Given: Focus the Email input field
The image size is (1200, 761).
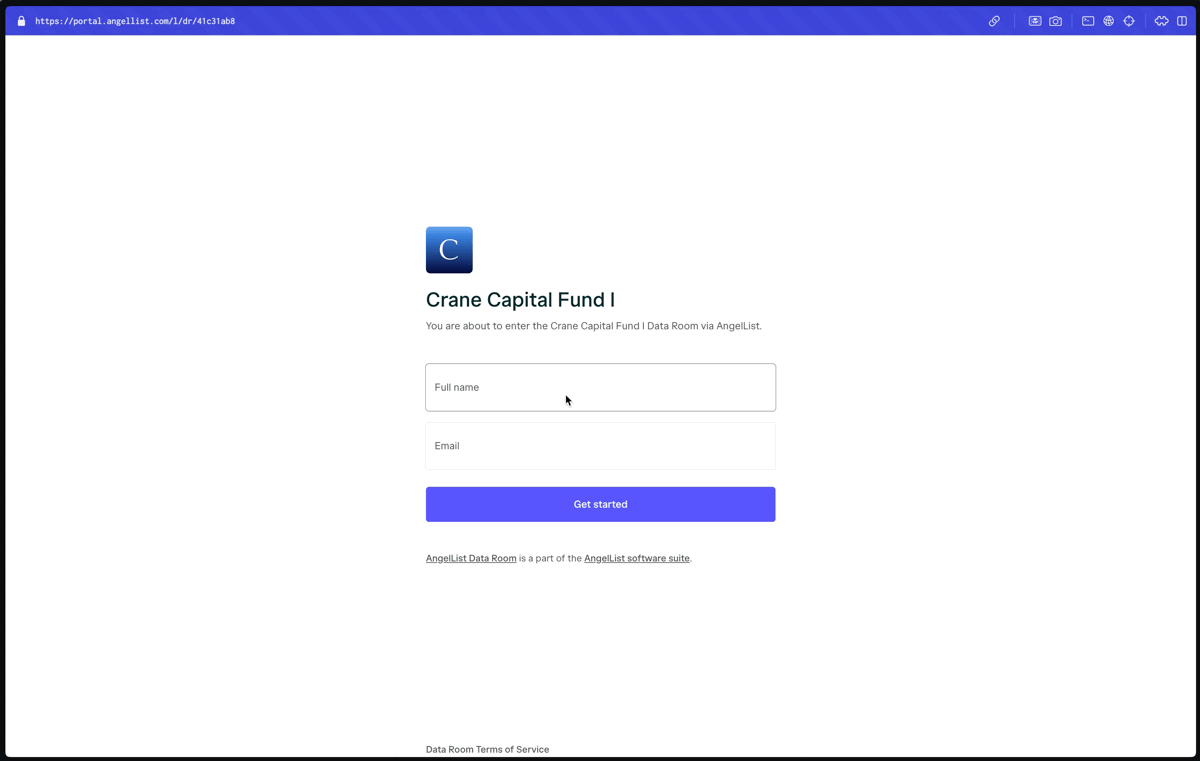Looking at the screenshot, I should [600, 445].
